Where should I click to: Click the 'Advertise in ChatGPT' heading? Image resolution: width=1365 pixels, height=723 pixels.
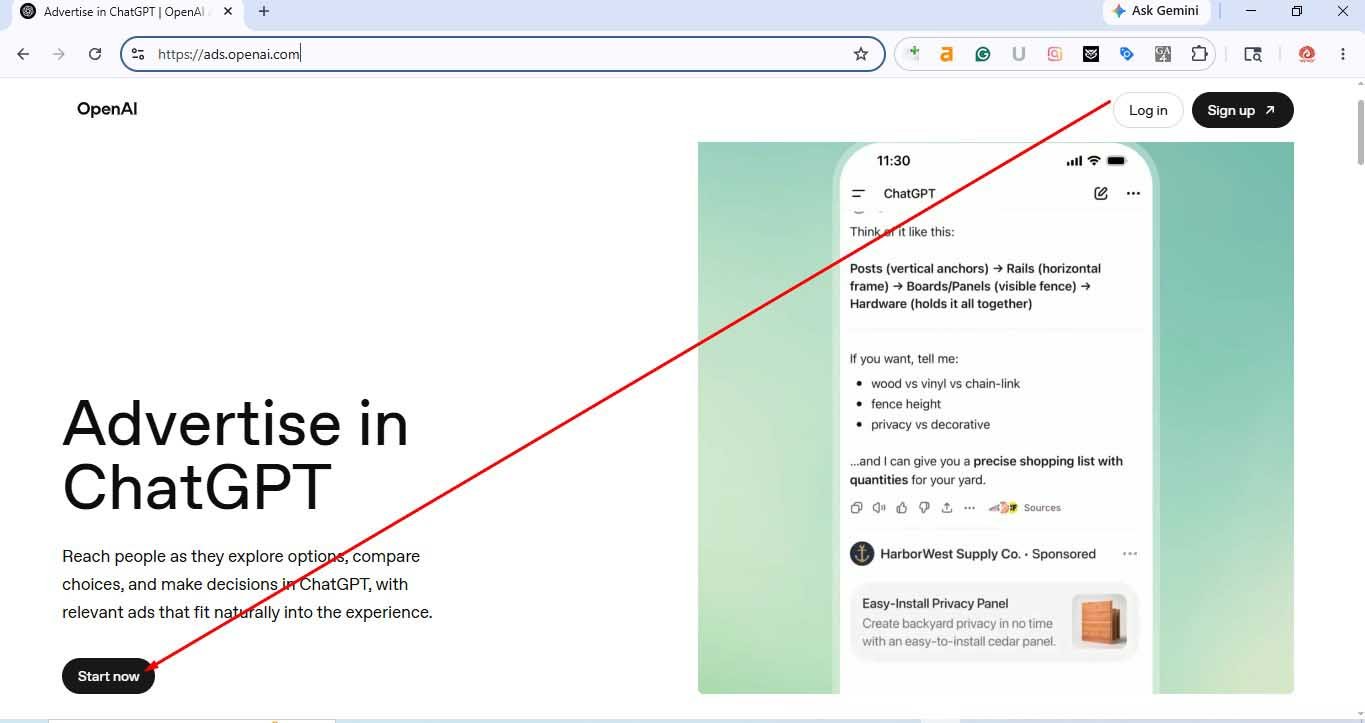pos(235,454)
